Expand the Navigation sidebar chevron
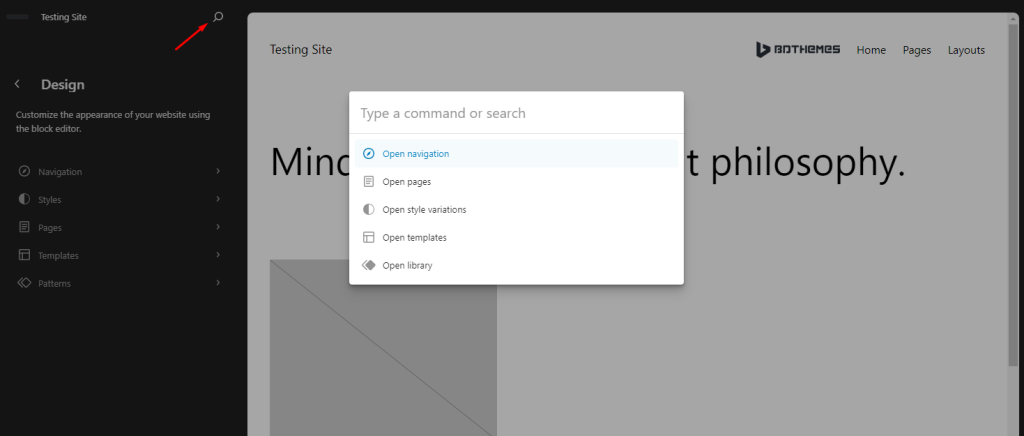Viewport: 1024px width, 436px height. pyautogui.click(x=218, y=172)
